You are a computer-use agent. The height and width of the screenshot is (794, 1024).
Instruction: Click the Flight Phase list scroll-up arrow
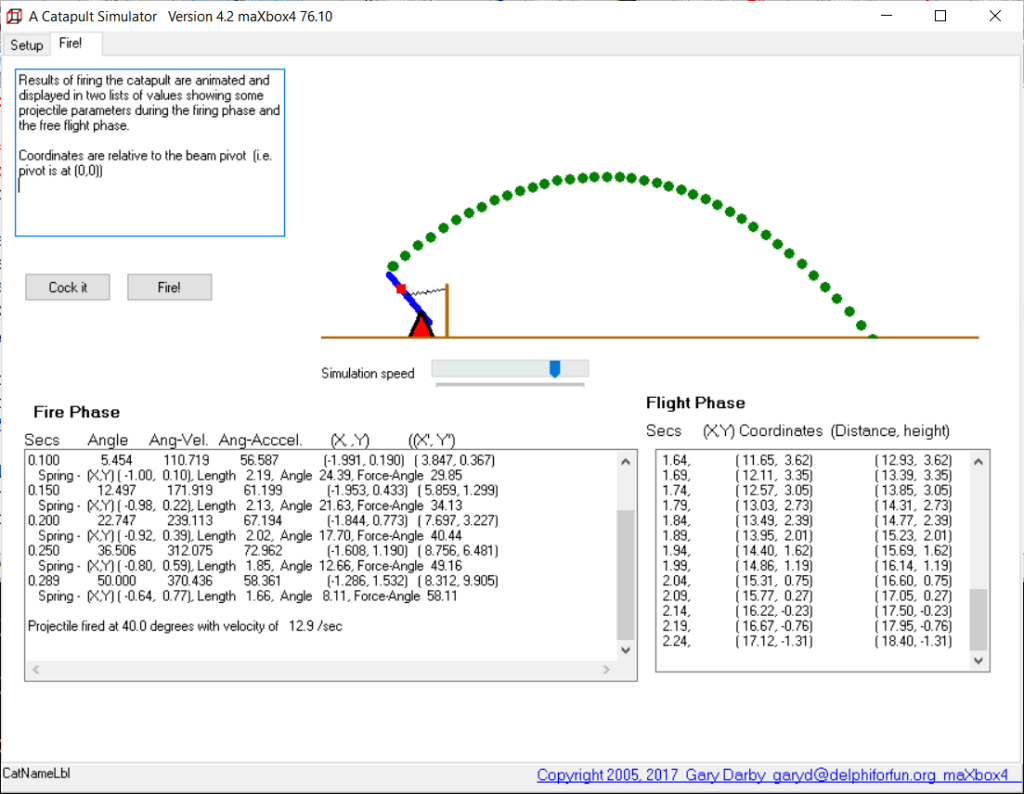point(978,460)
